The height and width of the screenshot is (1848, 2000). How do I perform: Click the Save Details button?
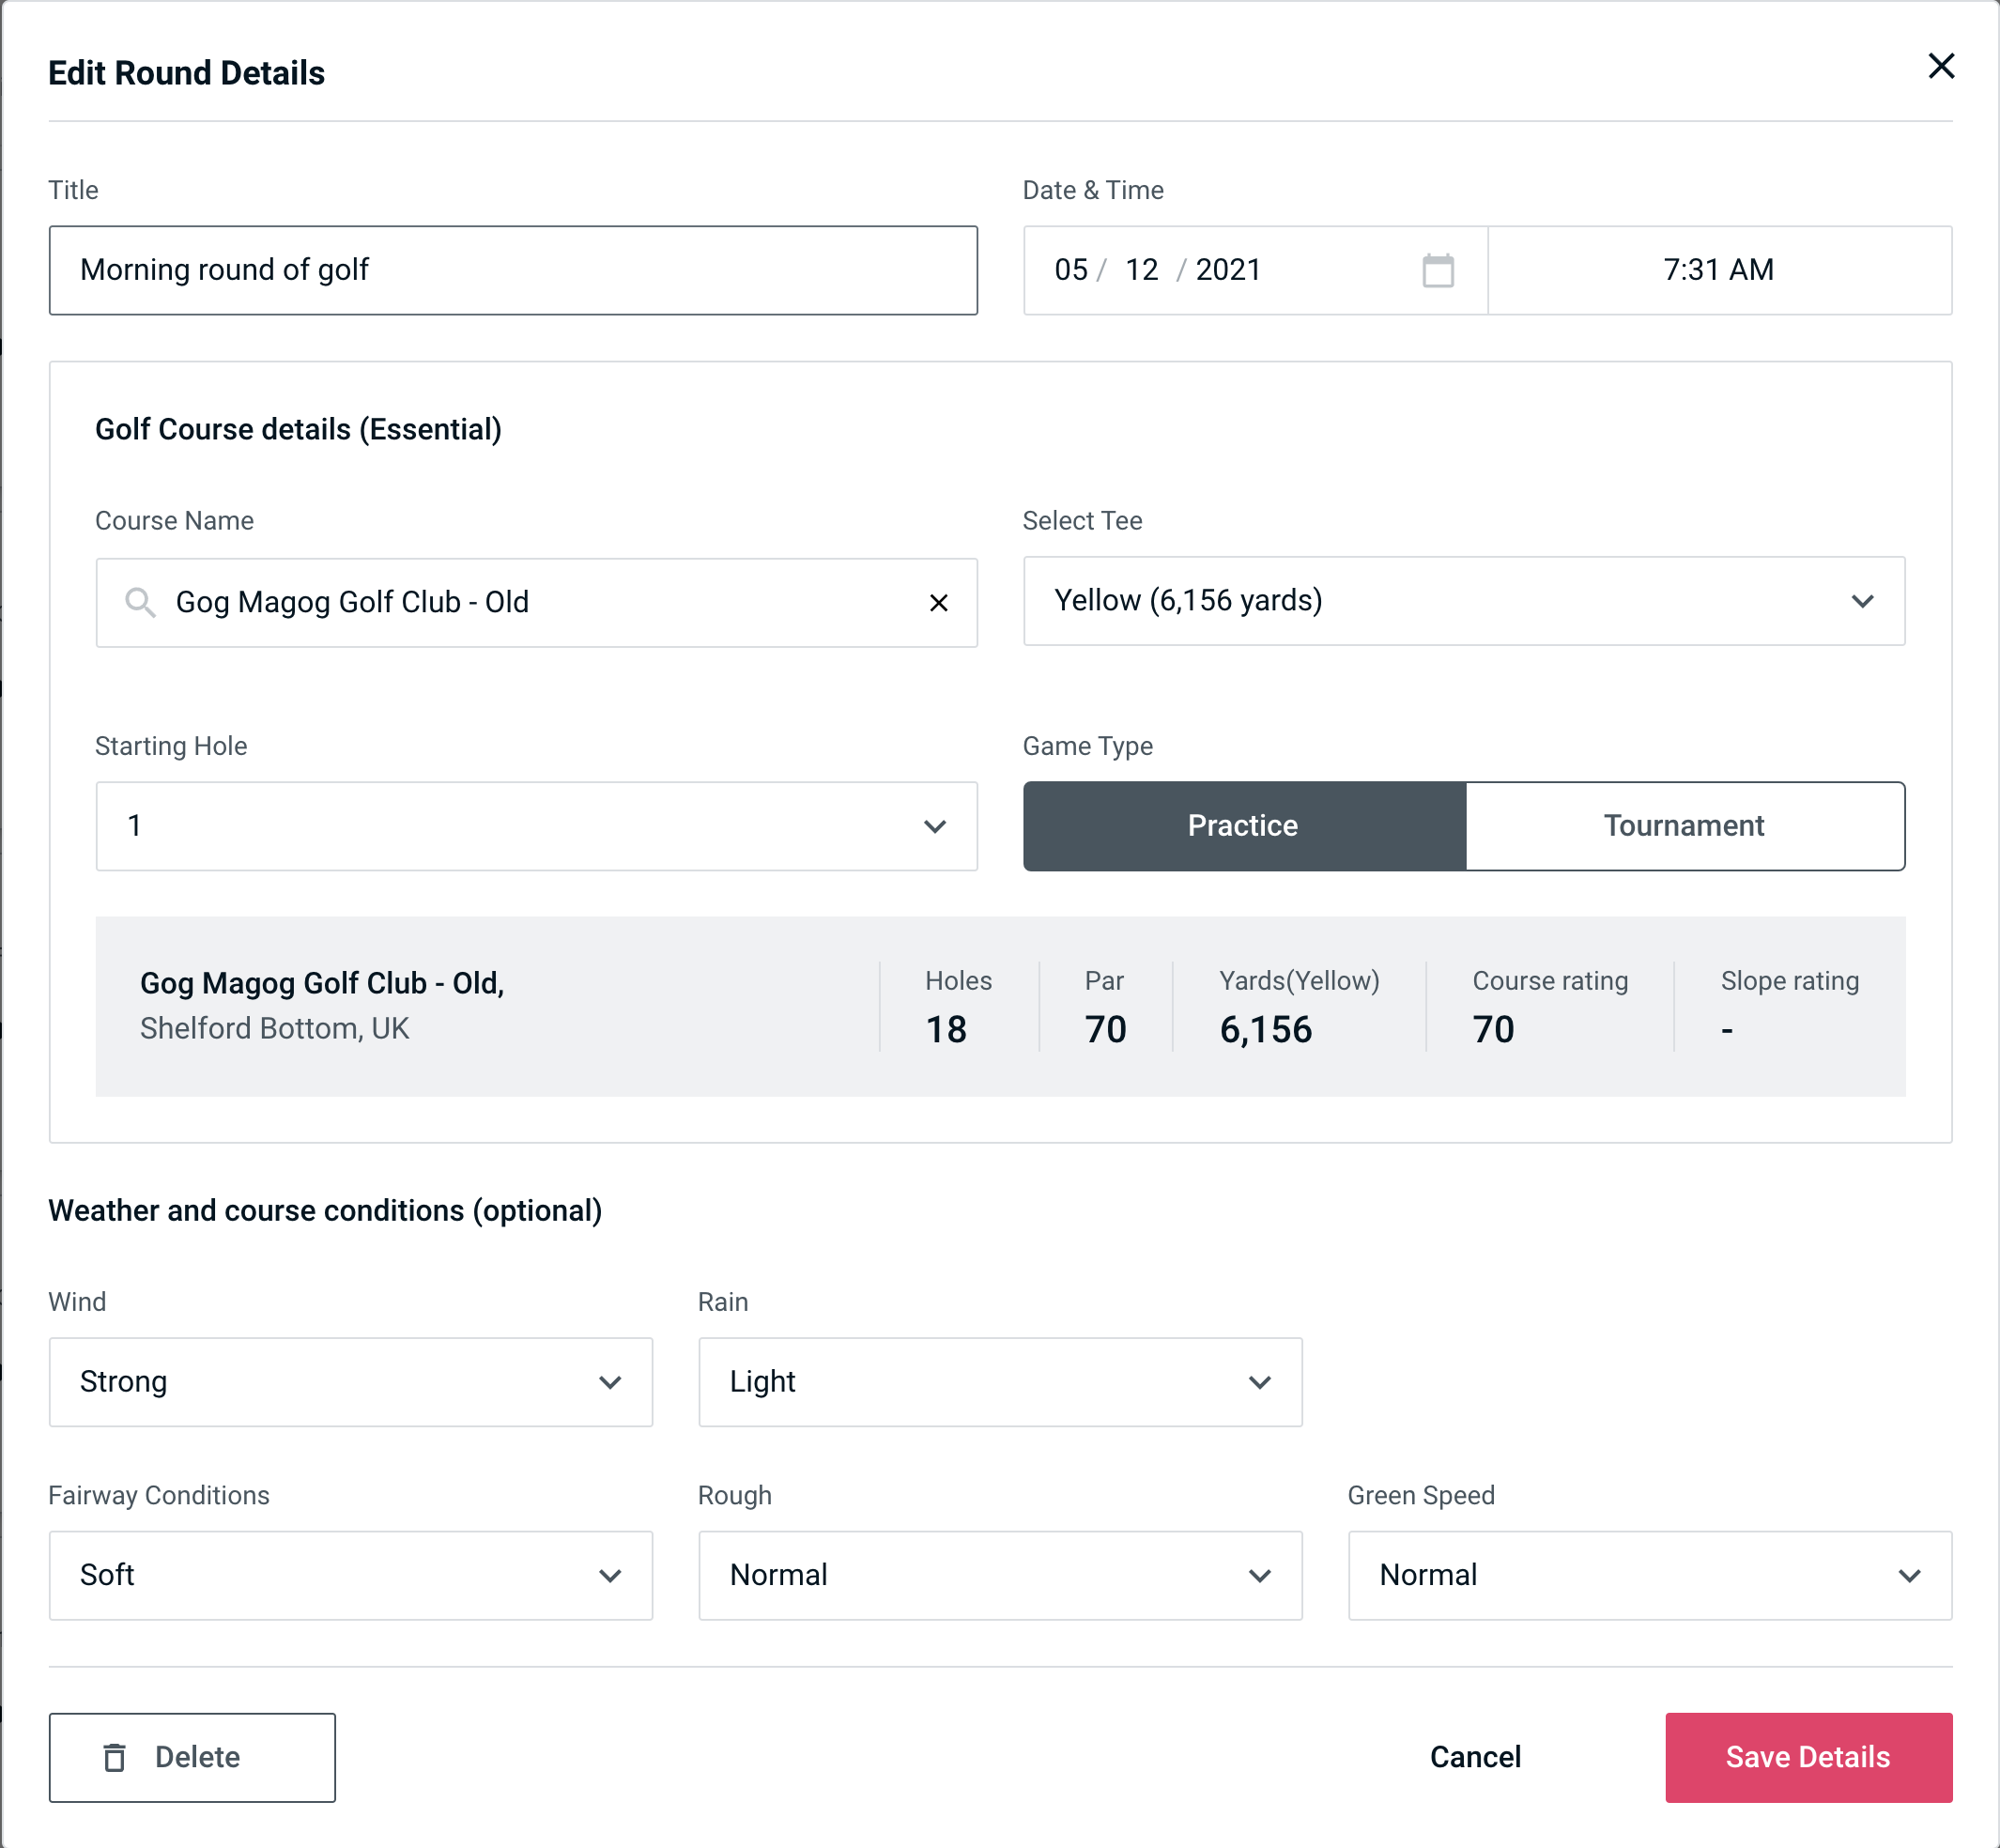pos(1808,1758)
